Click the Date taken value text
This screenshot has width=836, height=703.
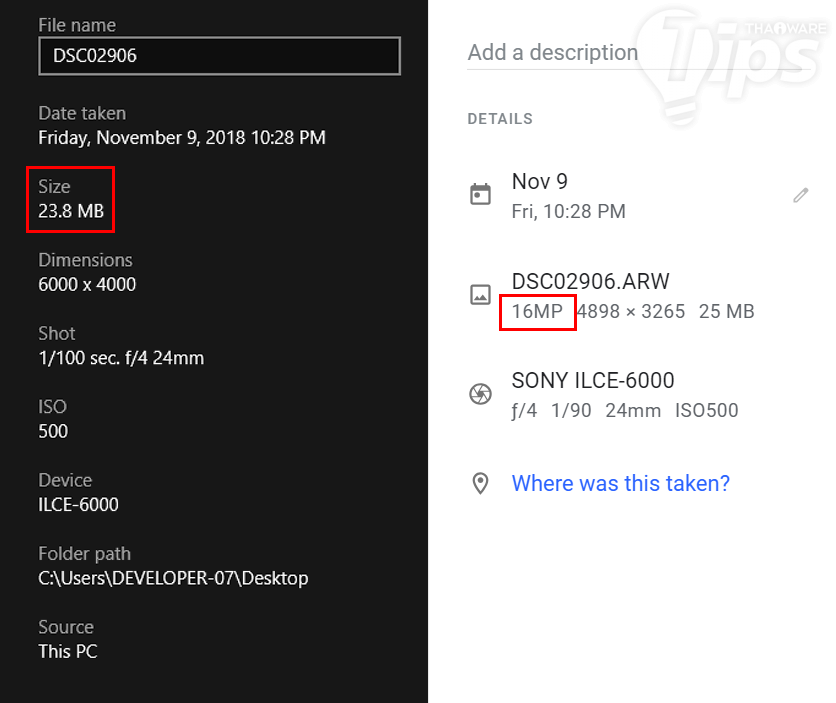[x=182, y=137]
